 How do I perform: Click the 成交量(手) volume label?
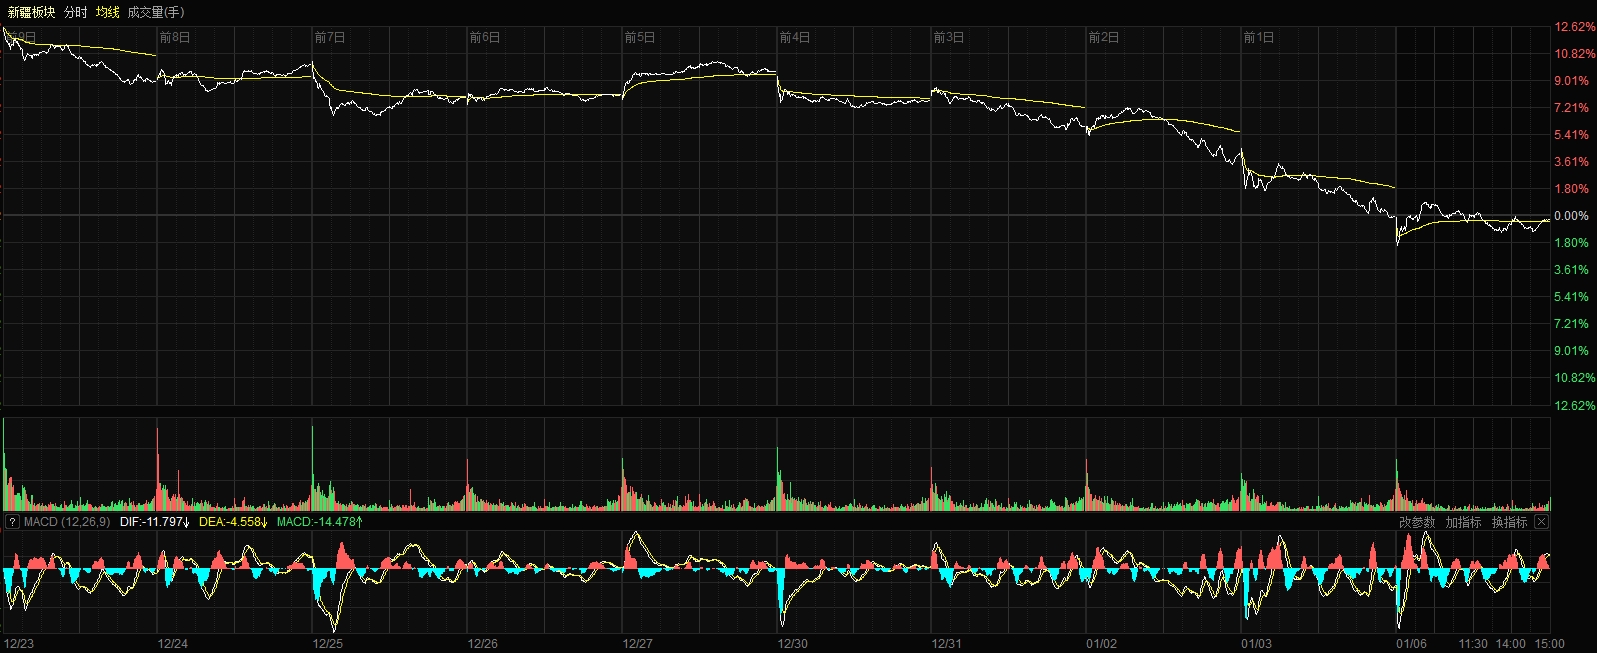tap(155, 12)
